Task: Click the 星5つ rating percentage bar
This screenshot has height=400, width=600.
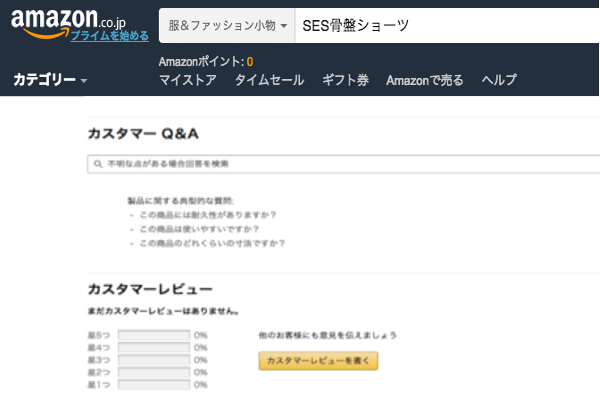Action: point(154,335)
